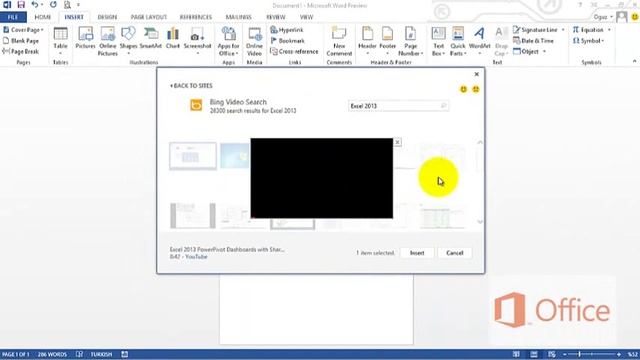Close the video preview popup
Image resolution: width=640 pixels, height=360 pixels.
[x=397, y=142]
